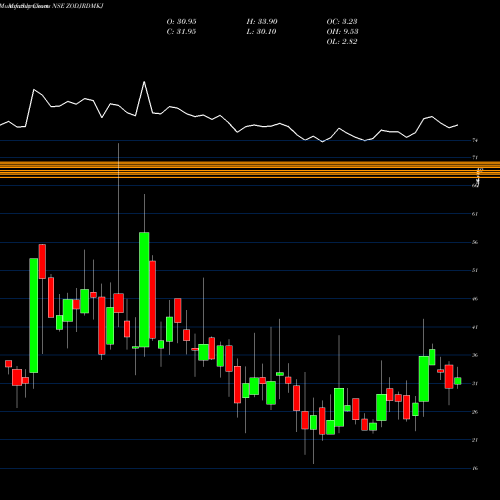Click the price axis label 71
The width and height of the screenshot is (500, 500).
pos(475,157)
